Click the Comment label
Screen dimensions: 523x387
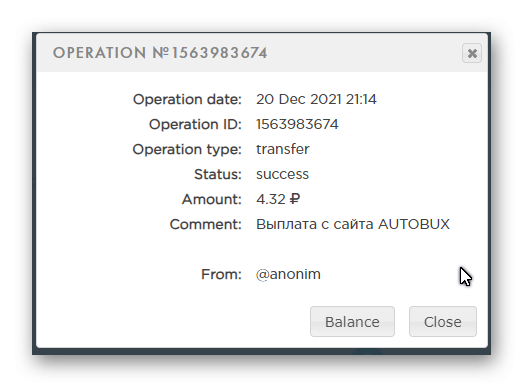(205, 224)
